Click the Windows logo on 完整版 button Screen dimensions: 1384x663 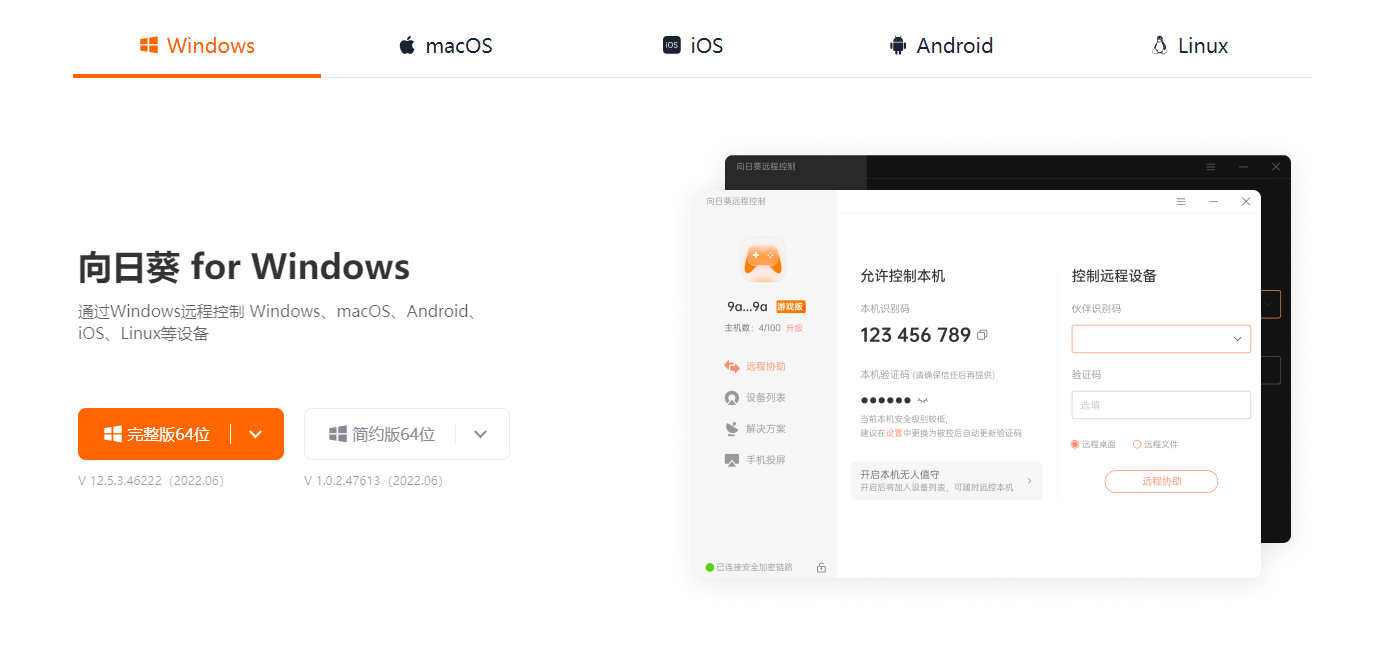[x=113, y=434]
